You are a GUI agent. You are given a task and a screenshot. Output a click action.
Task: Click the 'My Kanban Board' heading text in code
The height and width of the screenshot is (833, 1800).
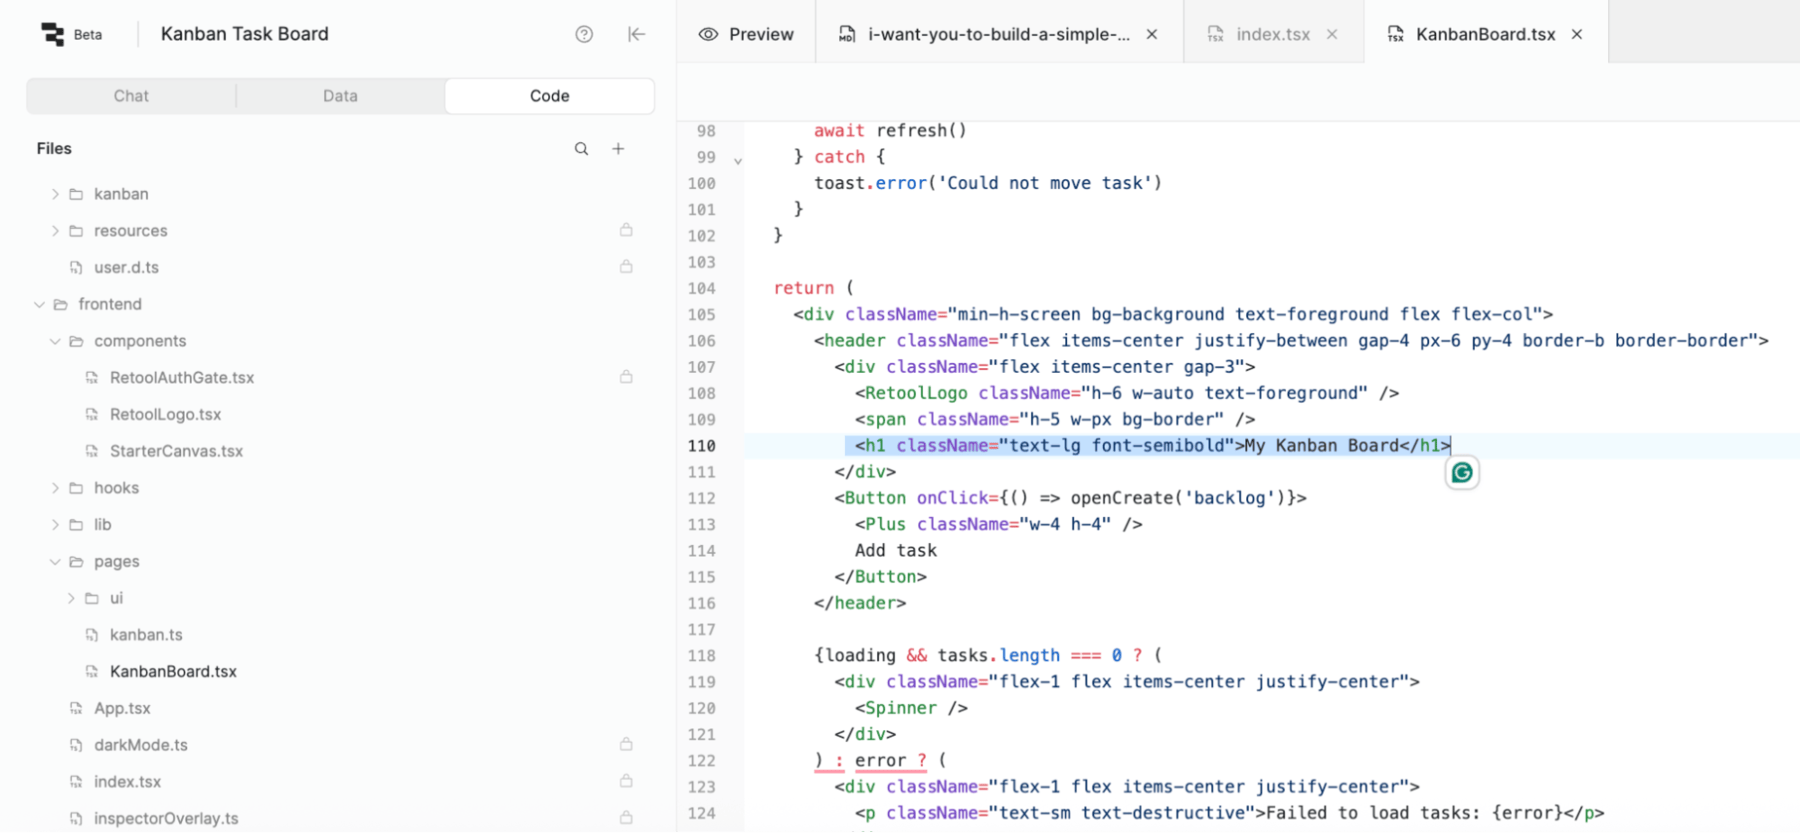(x=1322, y=446)
